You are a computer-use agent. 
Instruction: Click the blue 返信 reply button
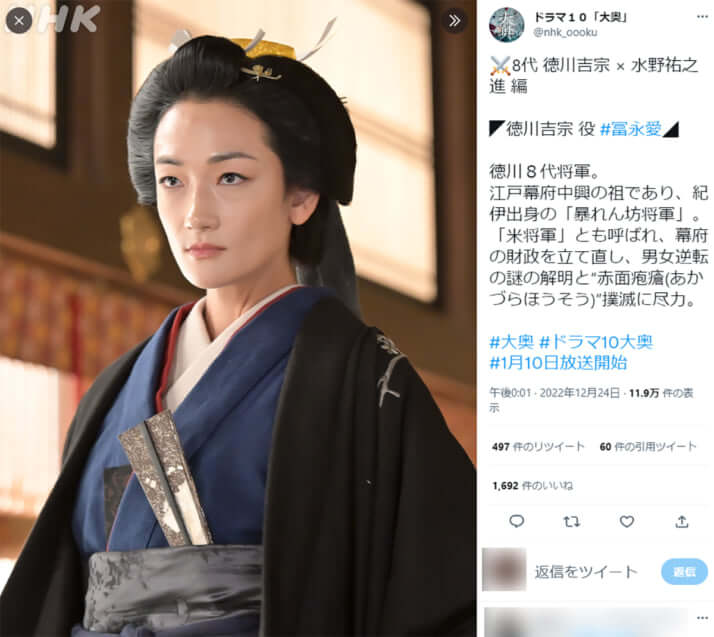pyautogui.click(x=684, y=572)
